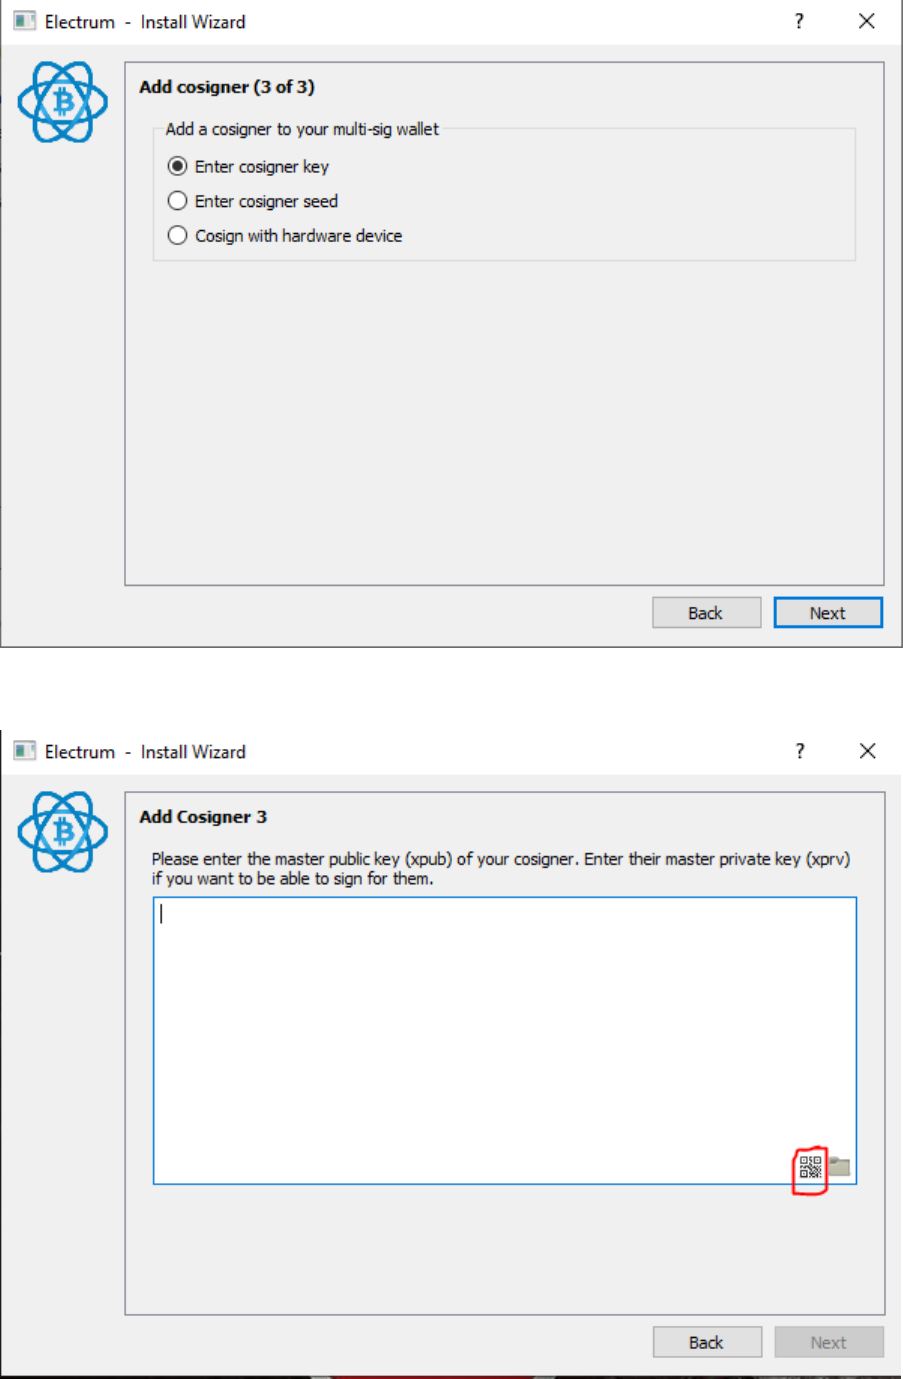903x1379 pixels.
Task: Close the bottom Install Wizard window
Action: [867, 751]
